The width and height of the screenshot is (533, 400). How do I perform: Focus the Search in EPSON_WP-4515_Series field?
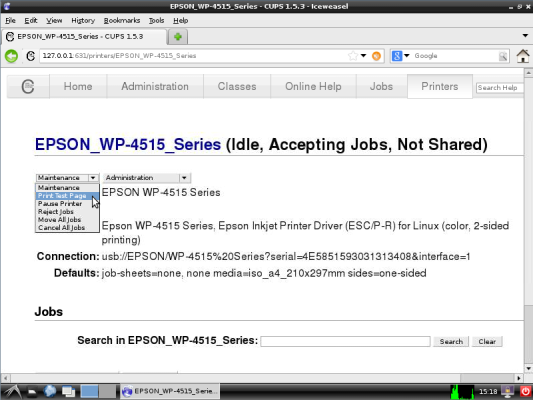345,342
